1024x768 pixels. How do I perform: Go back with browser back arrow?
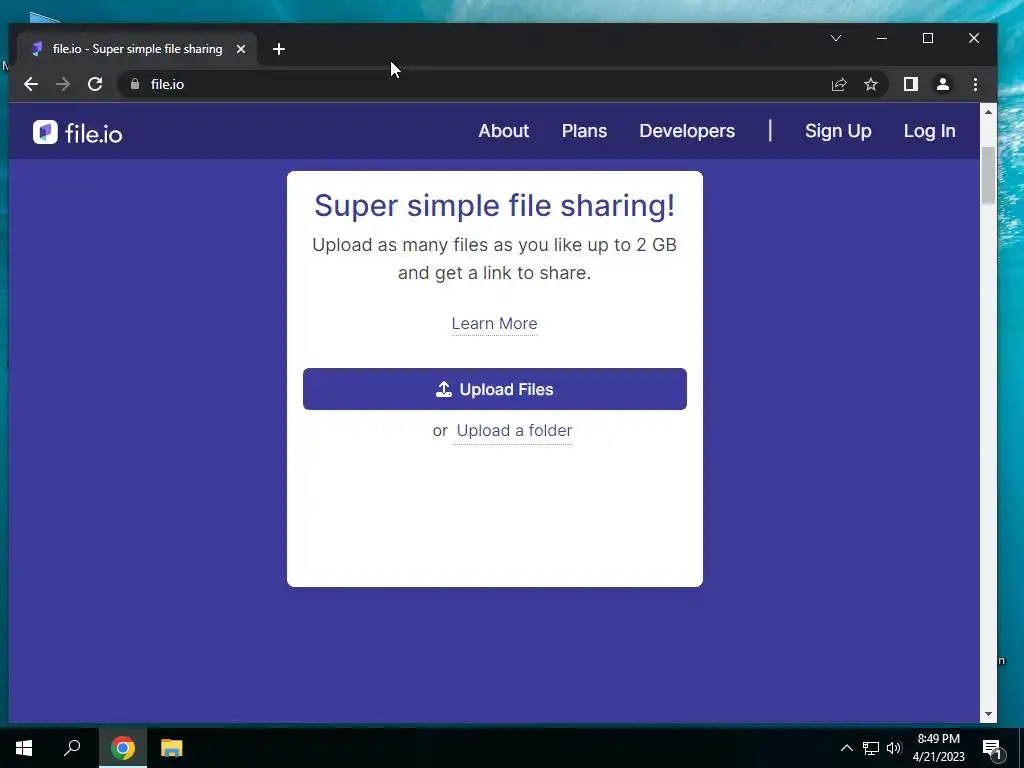[31, 84]
